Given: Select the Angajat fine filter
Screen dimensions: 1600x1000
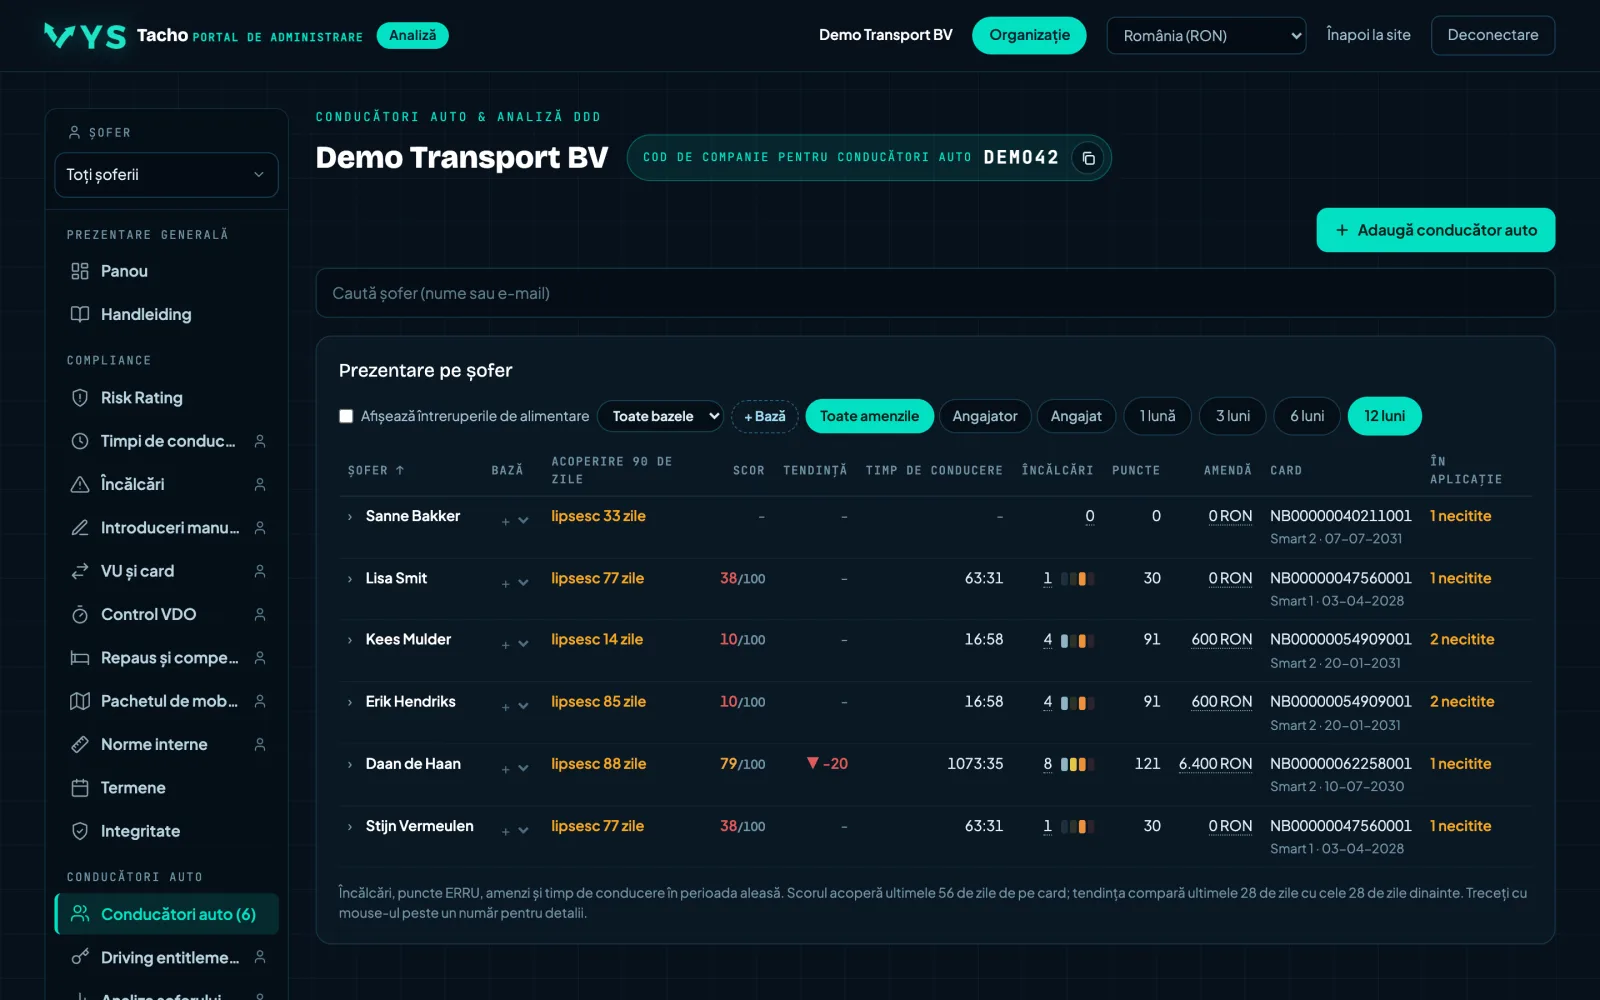Looking at the screenshot, I should click(x=1076, y=416).
